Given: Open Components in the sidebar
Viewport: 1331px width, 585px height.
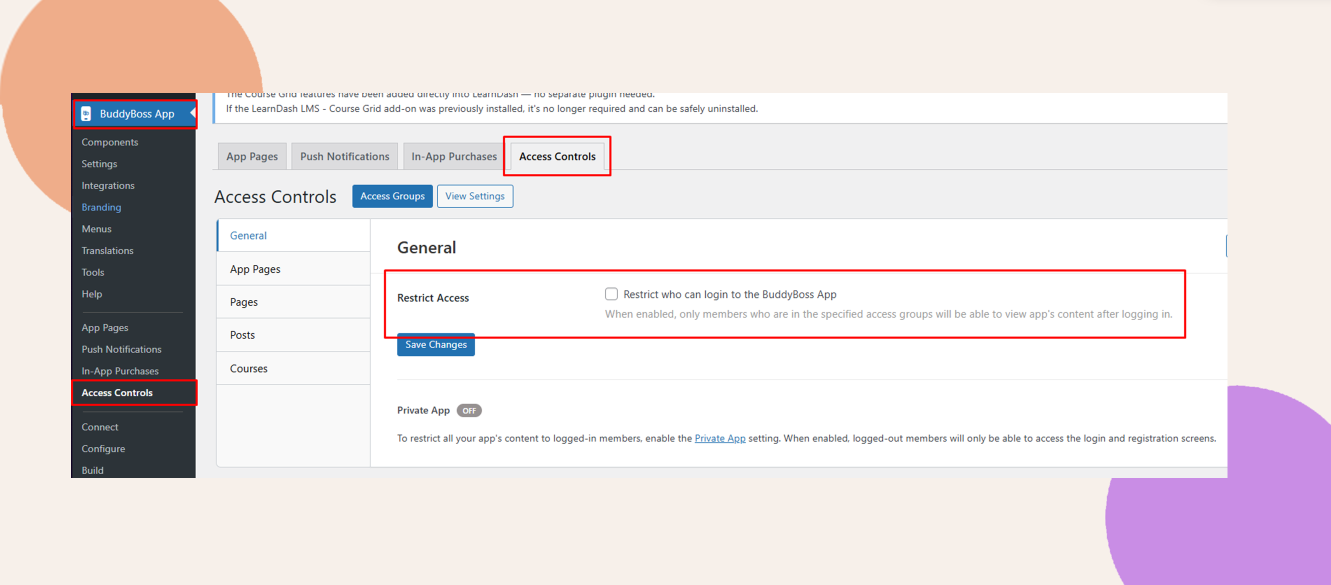Looking at the screenshot, I should click(110, 142).
